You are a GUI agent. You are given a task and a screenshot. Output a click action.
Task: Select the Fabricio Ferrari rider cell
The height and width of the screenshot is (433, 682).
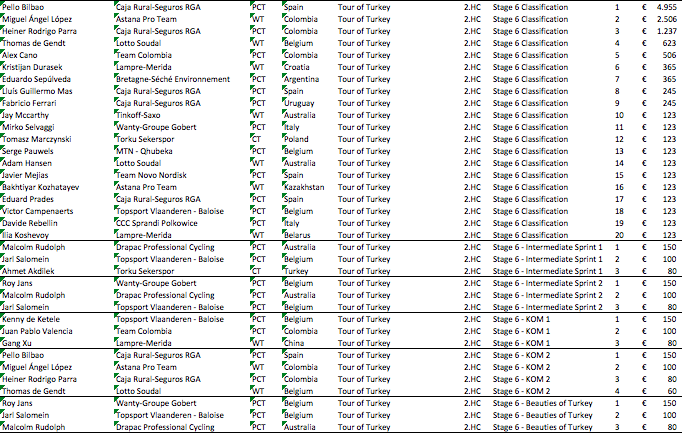pos(29,103)
